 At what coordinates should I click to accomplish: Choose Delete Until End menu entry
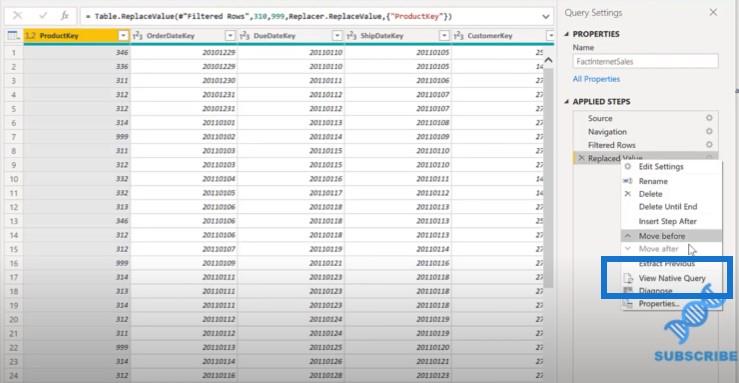coord(668,206)
